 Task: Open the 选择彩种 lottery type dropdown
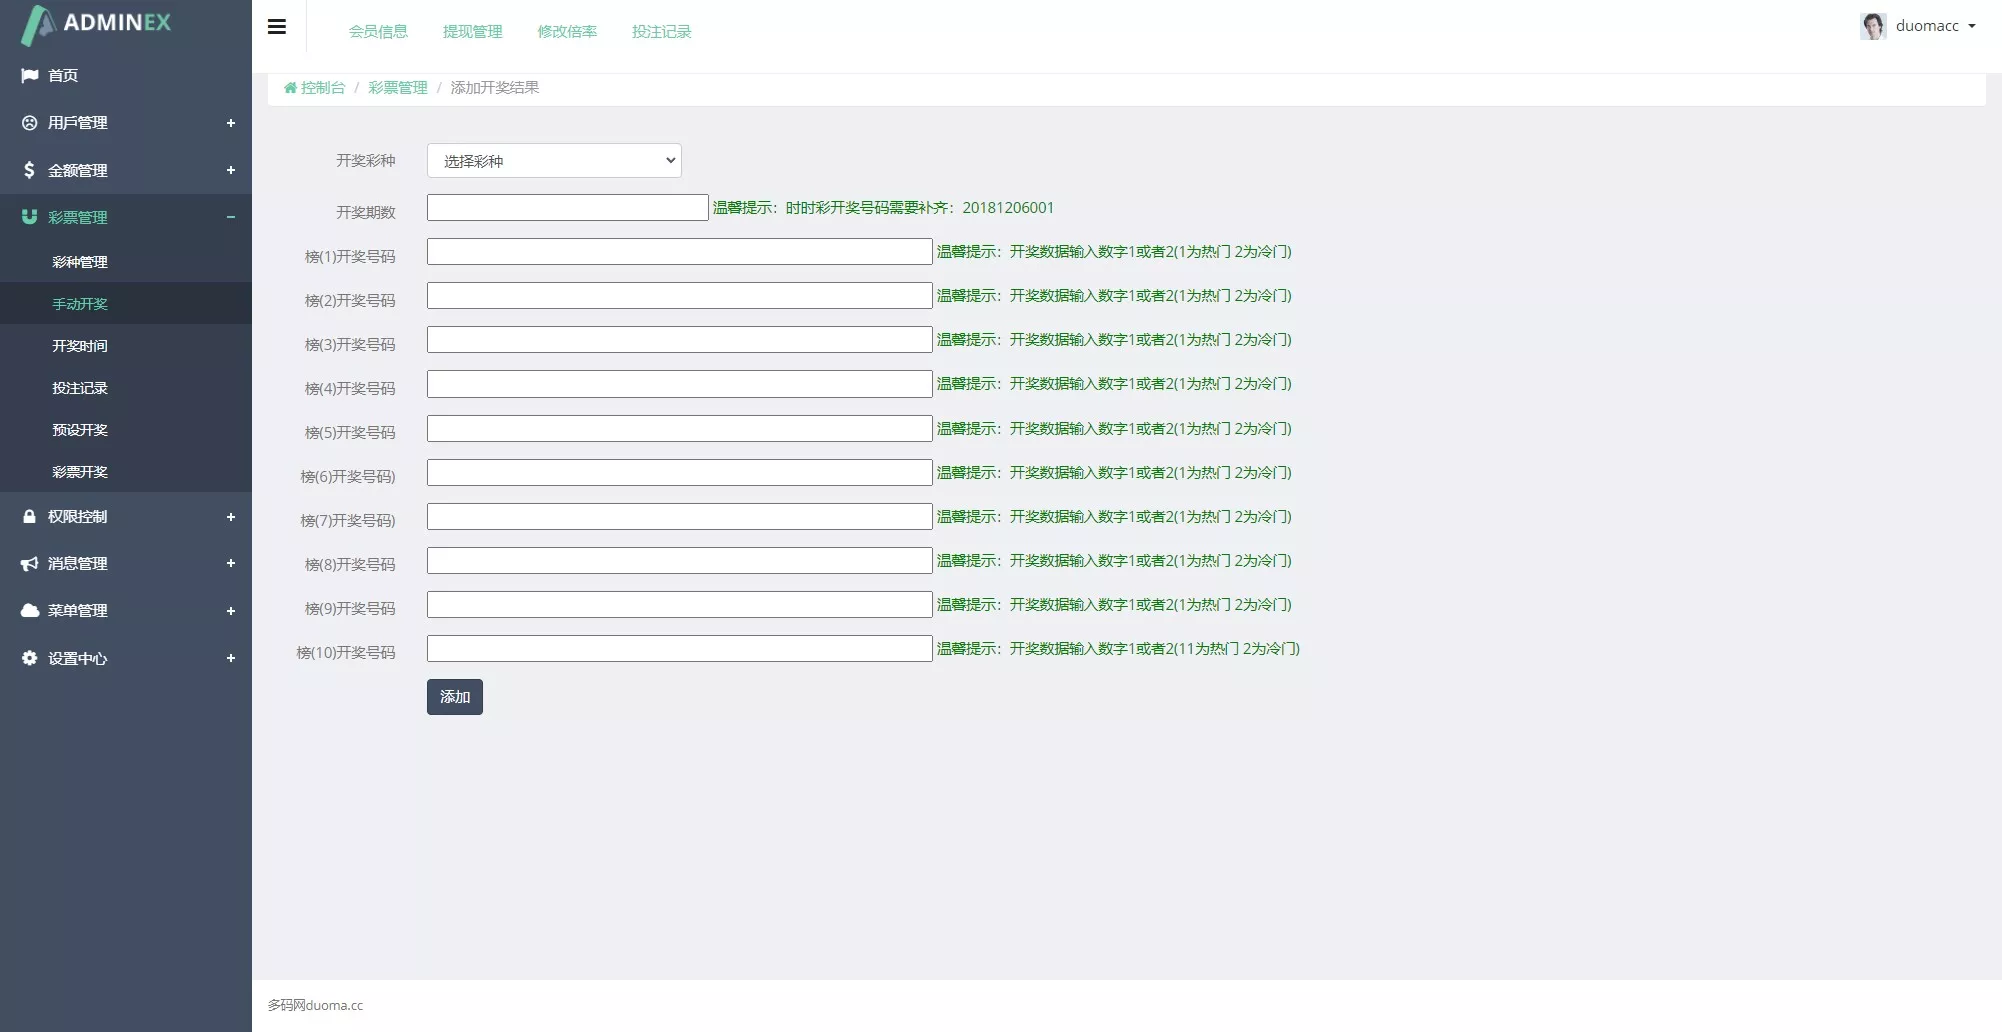[x=554, y=161]
